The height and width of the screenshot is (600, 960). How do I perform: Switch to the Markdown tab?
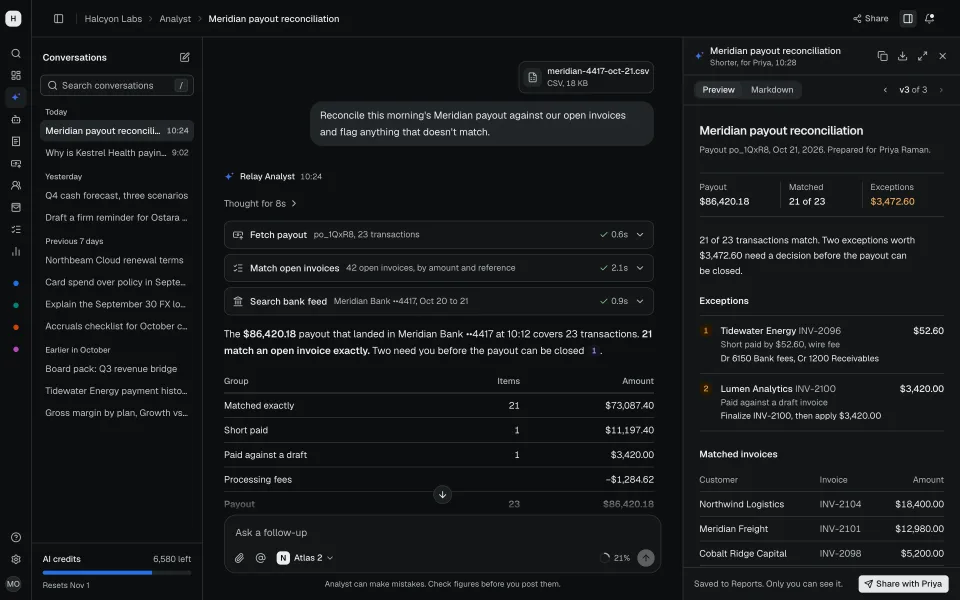[771, 90]
